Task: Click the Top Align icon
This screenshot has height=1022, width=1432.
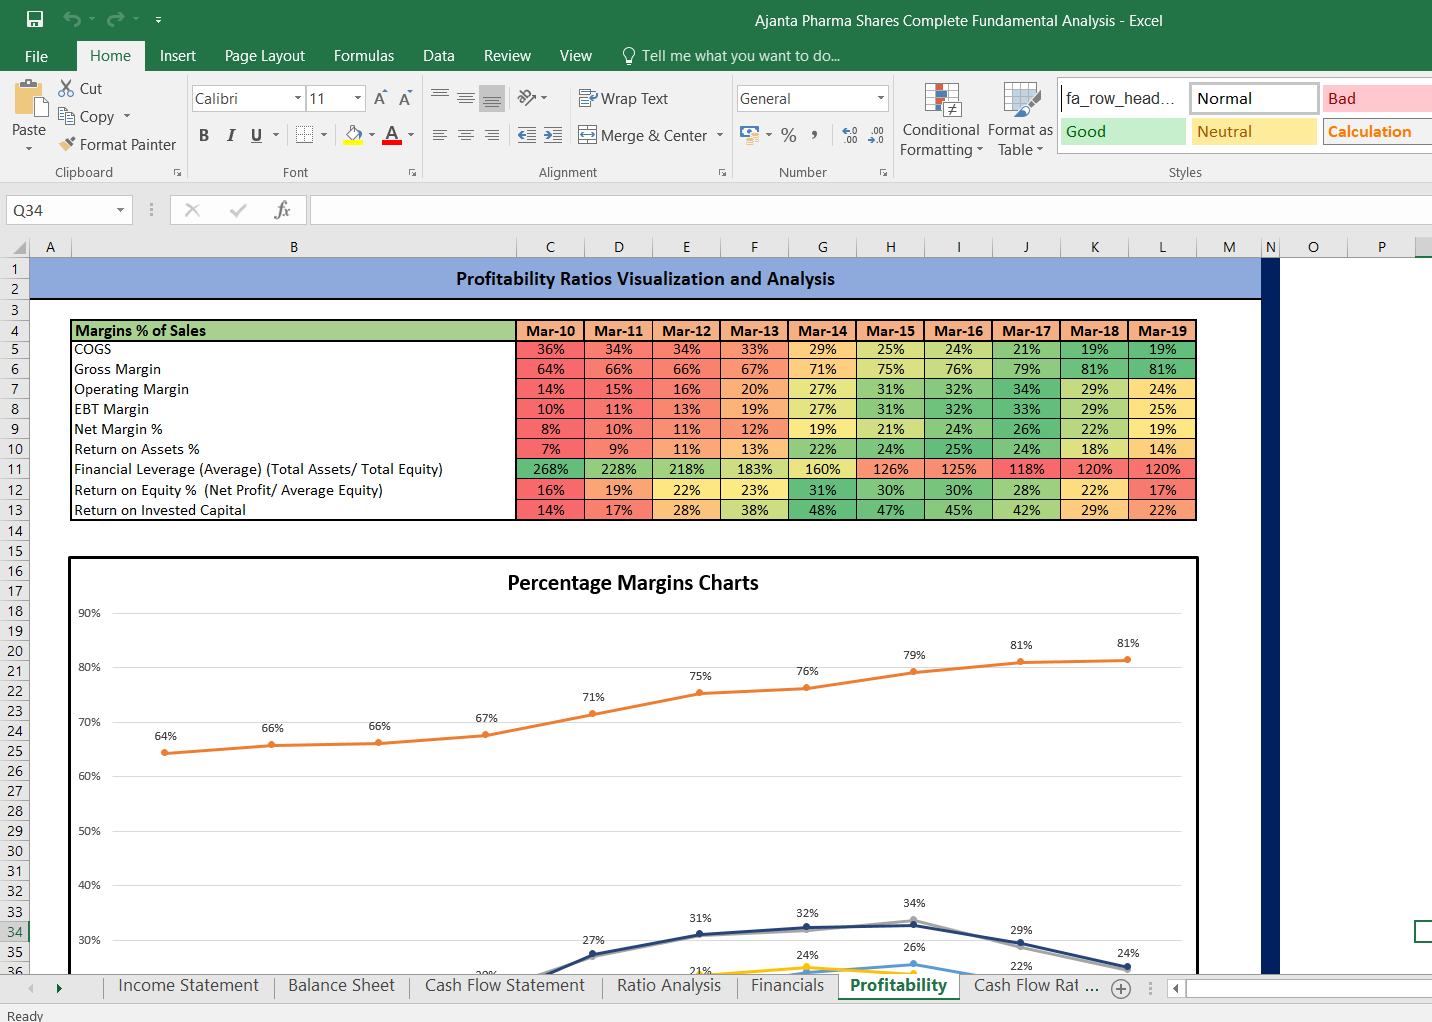Action: [440, 96]
